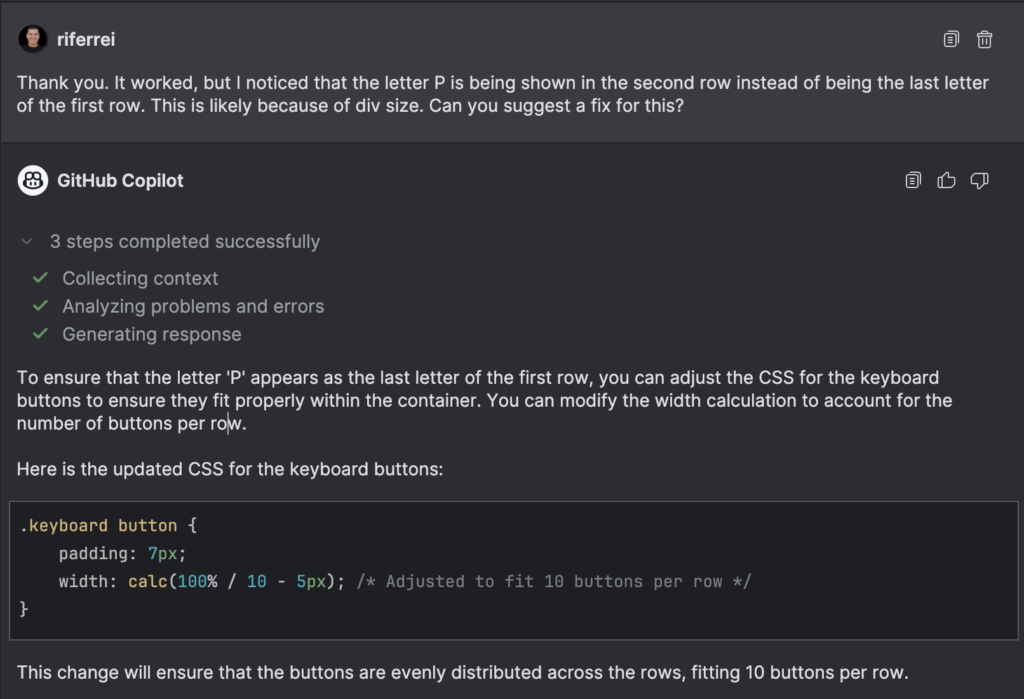Click '3 steps completed successfully' header
1024x699 pixels.
[185, 242]
